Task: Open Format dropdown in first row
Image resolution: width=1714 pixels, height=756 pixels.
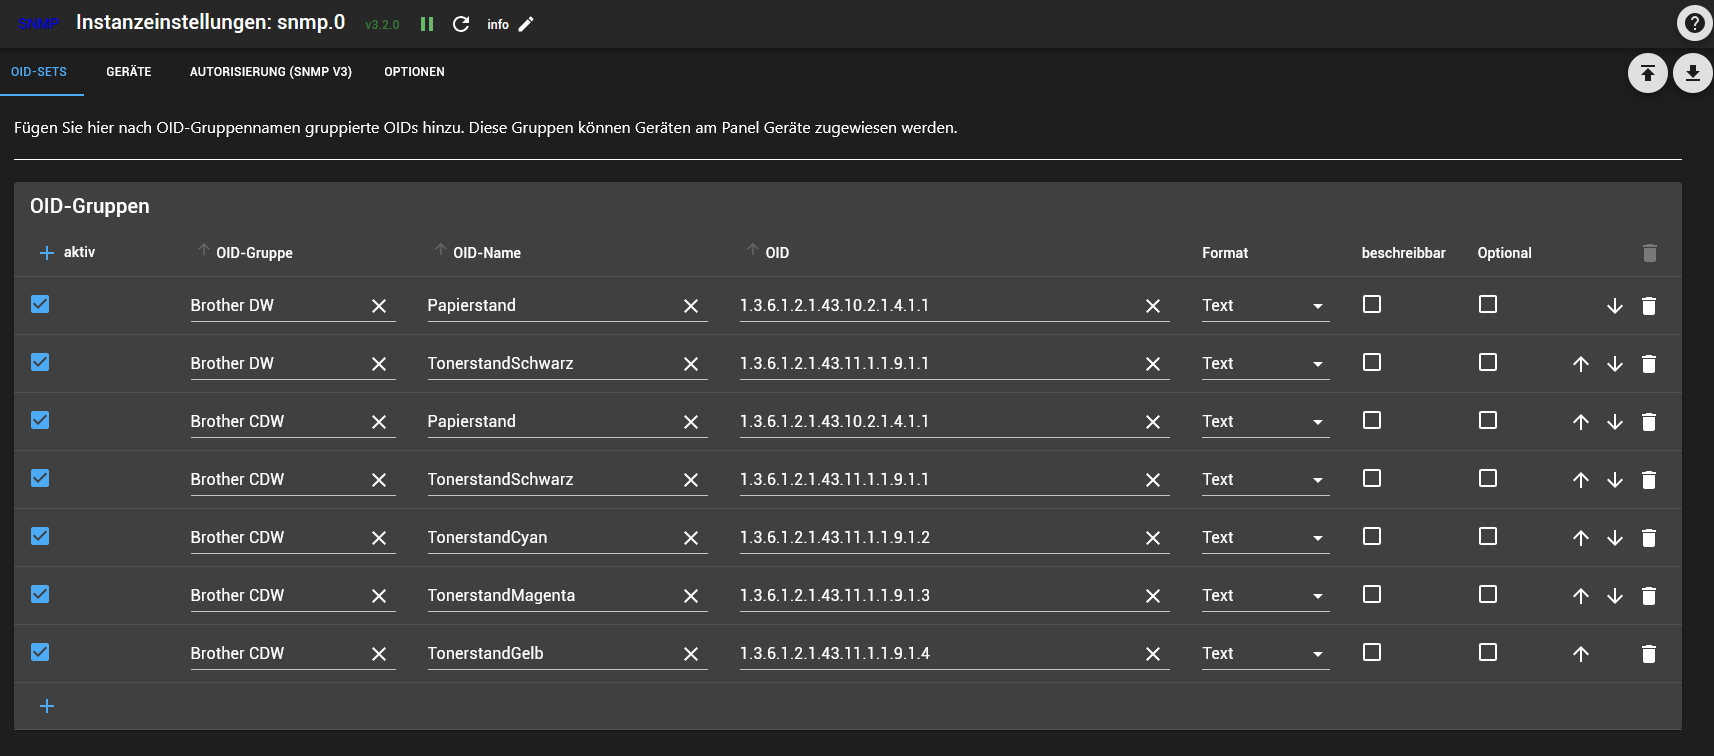Action: point(1265,306)
